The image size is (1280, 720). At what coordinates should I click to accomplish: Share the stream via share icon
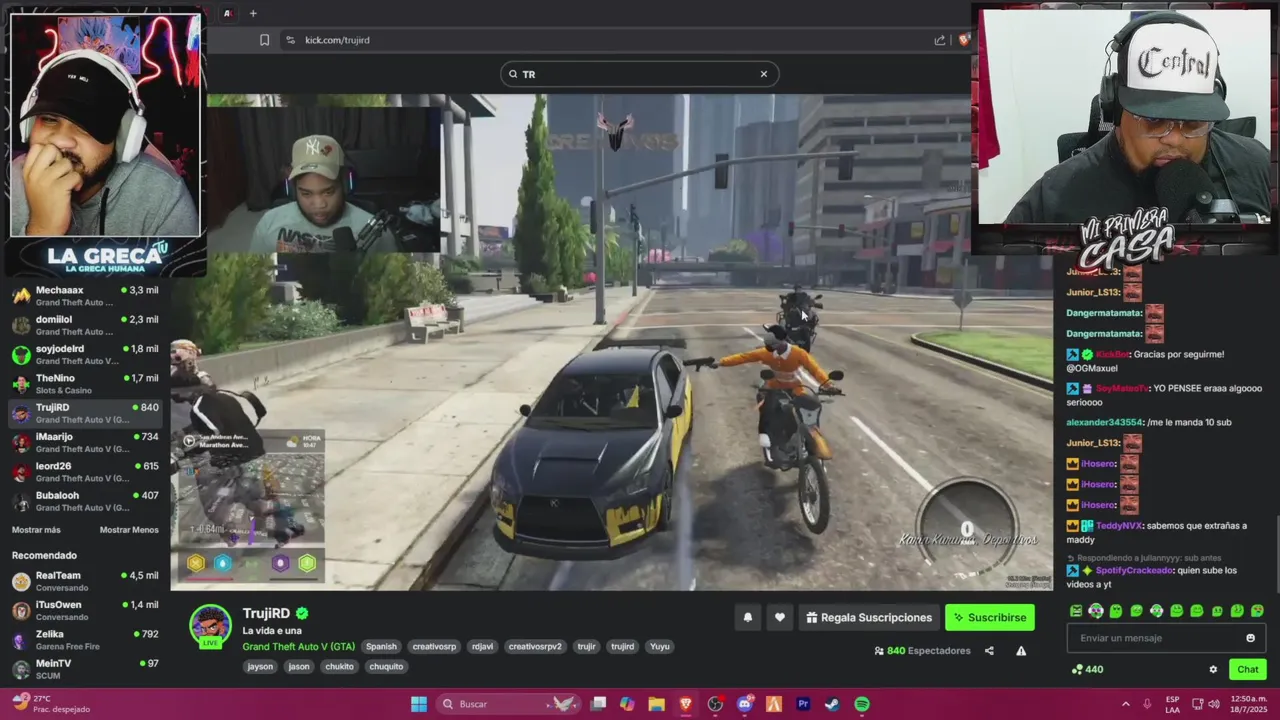pyautogui.click(x=989, y=650)
